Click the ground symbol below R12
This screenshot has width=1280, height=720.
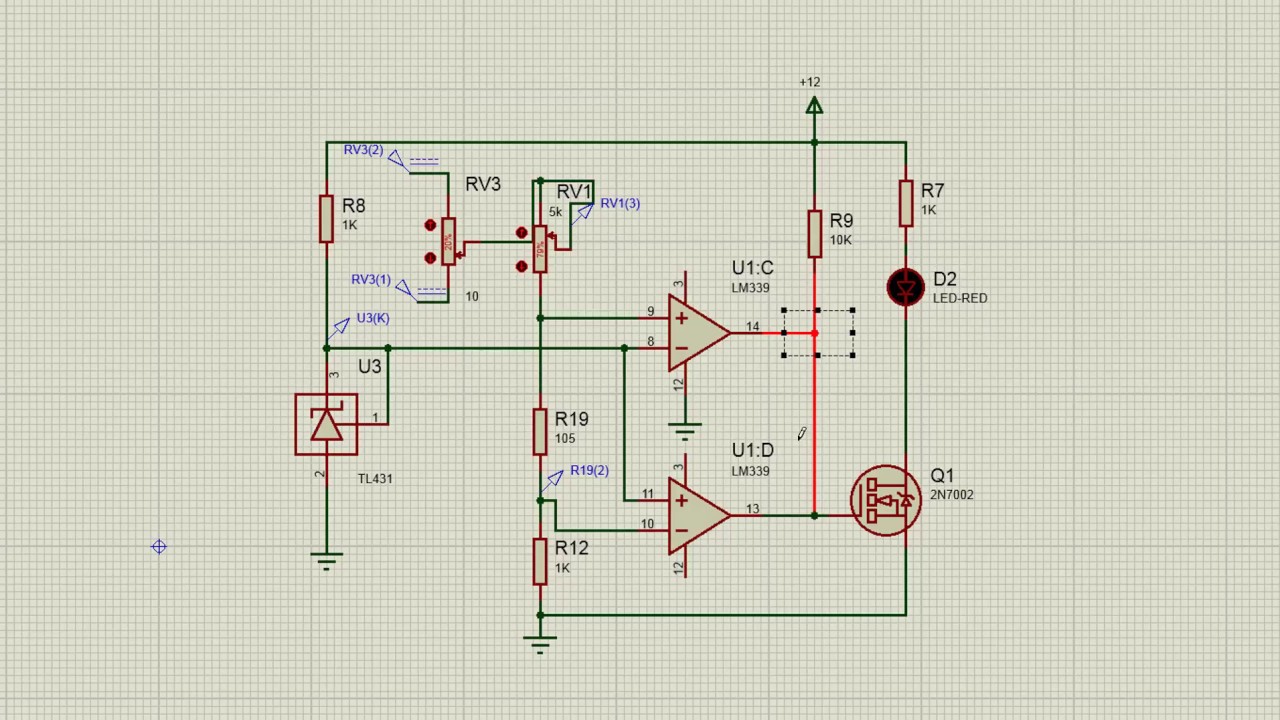pos(540,644)
